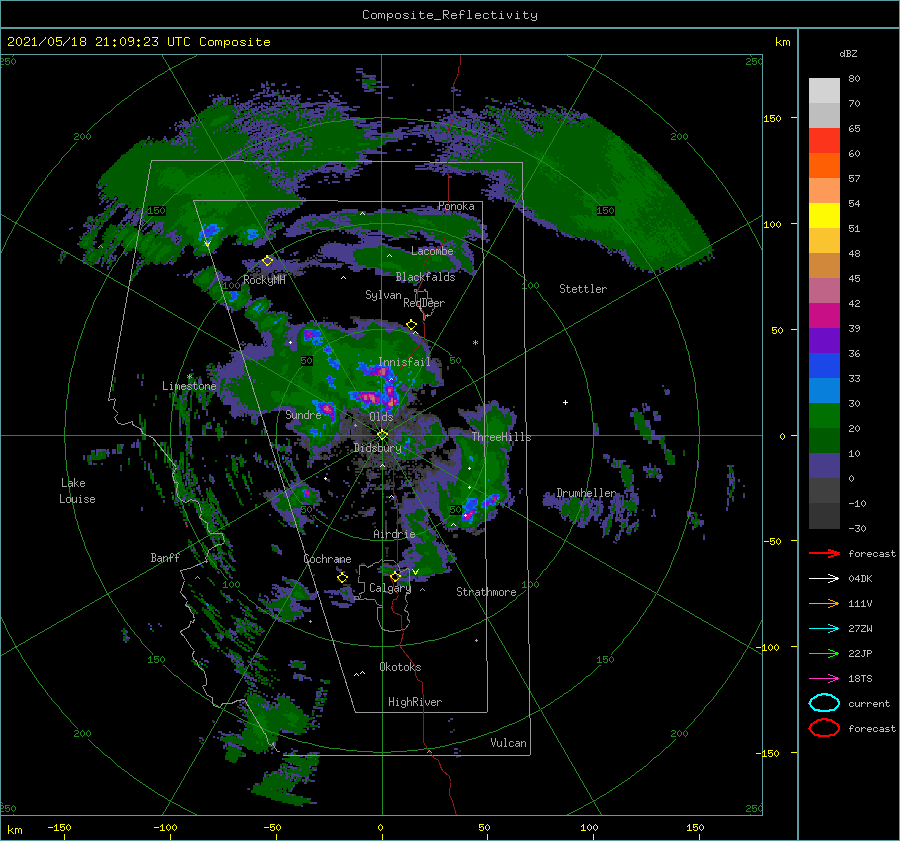
Task: Click the Red Deer city label
Action: (424, 303)
